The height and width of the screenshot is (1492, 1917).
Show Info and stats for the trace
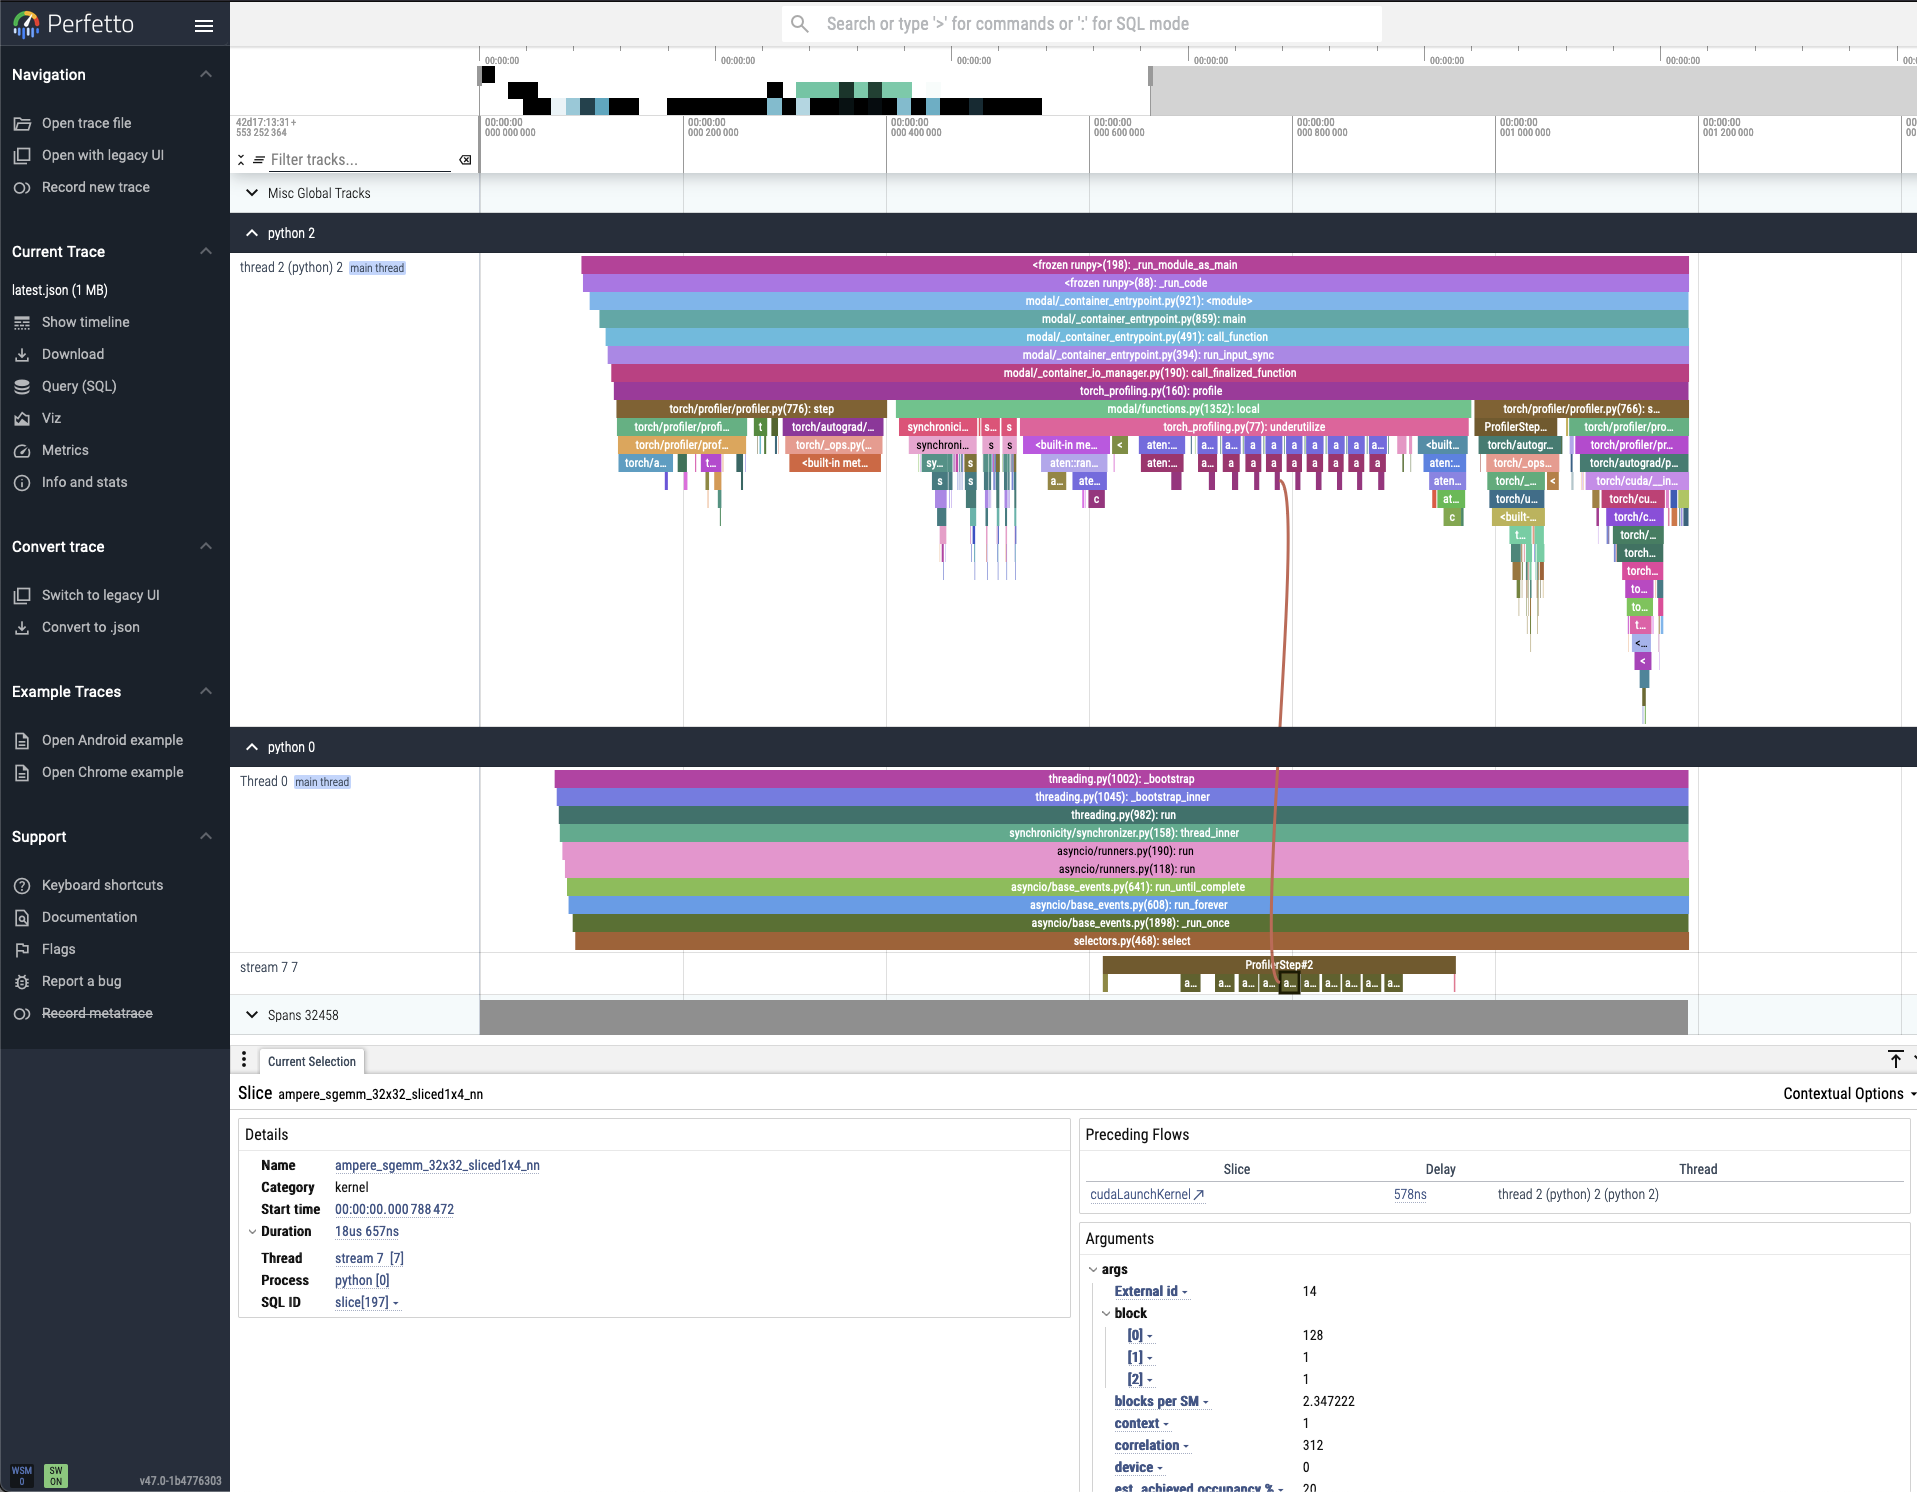coord(84,482)
